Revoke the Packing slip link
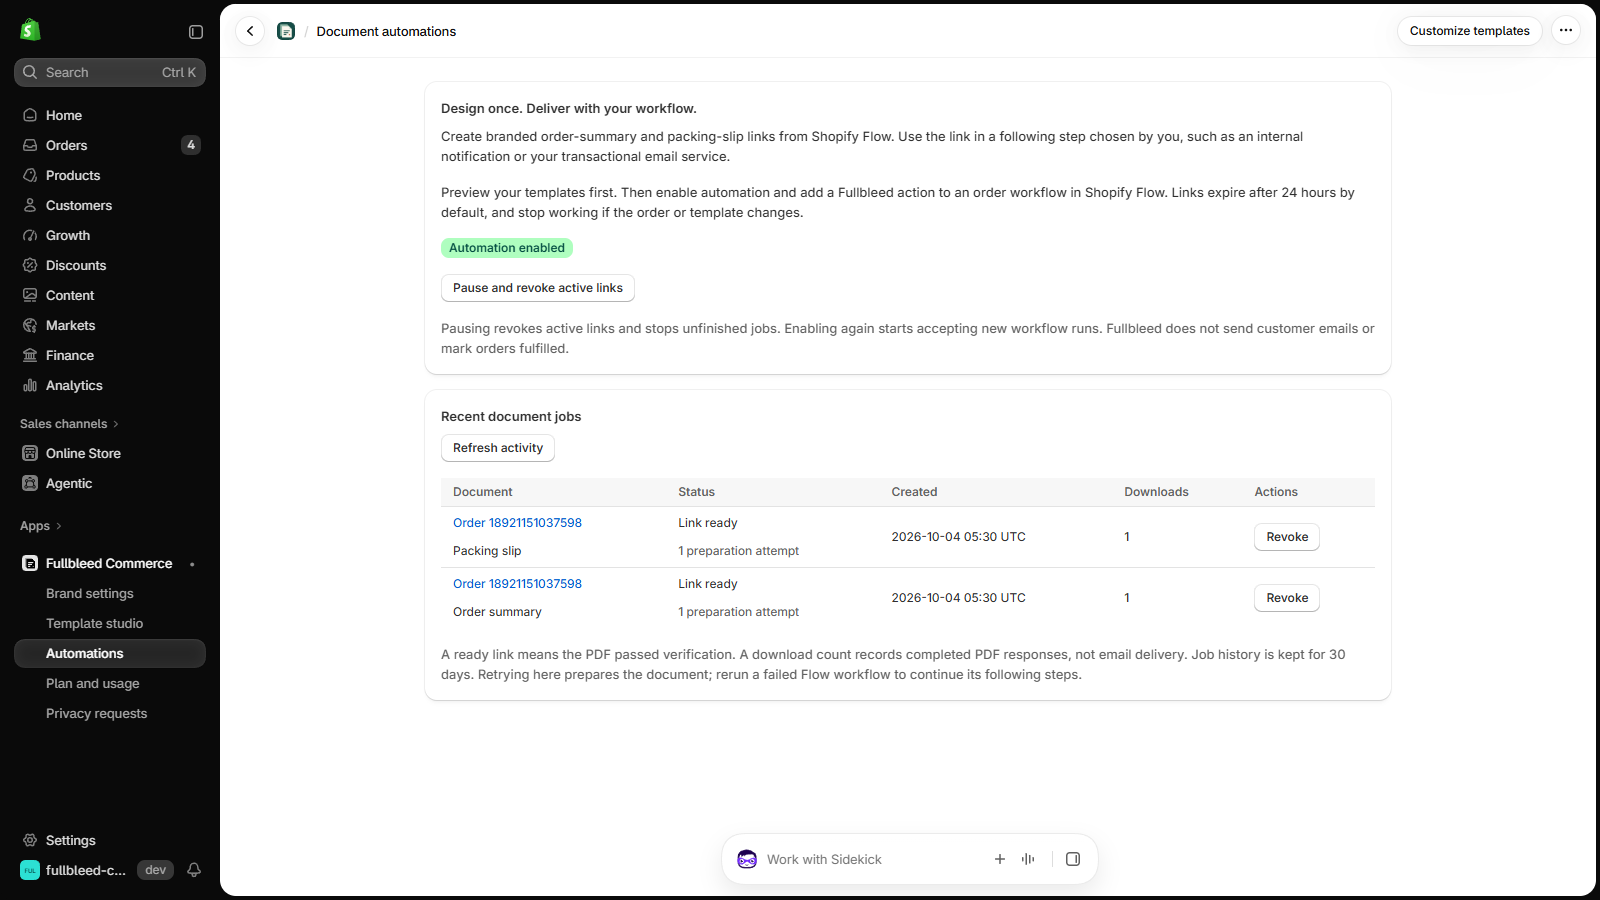The height and width of the screenshot is (900, 1600). coord(1287,537)
